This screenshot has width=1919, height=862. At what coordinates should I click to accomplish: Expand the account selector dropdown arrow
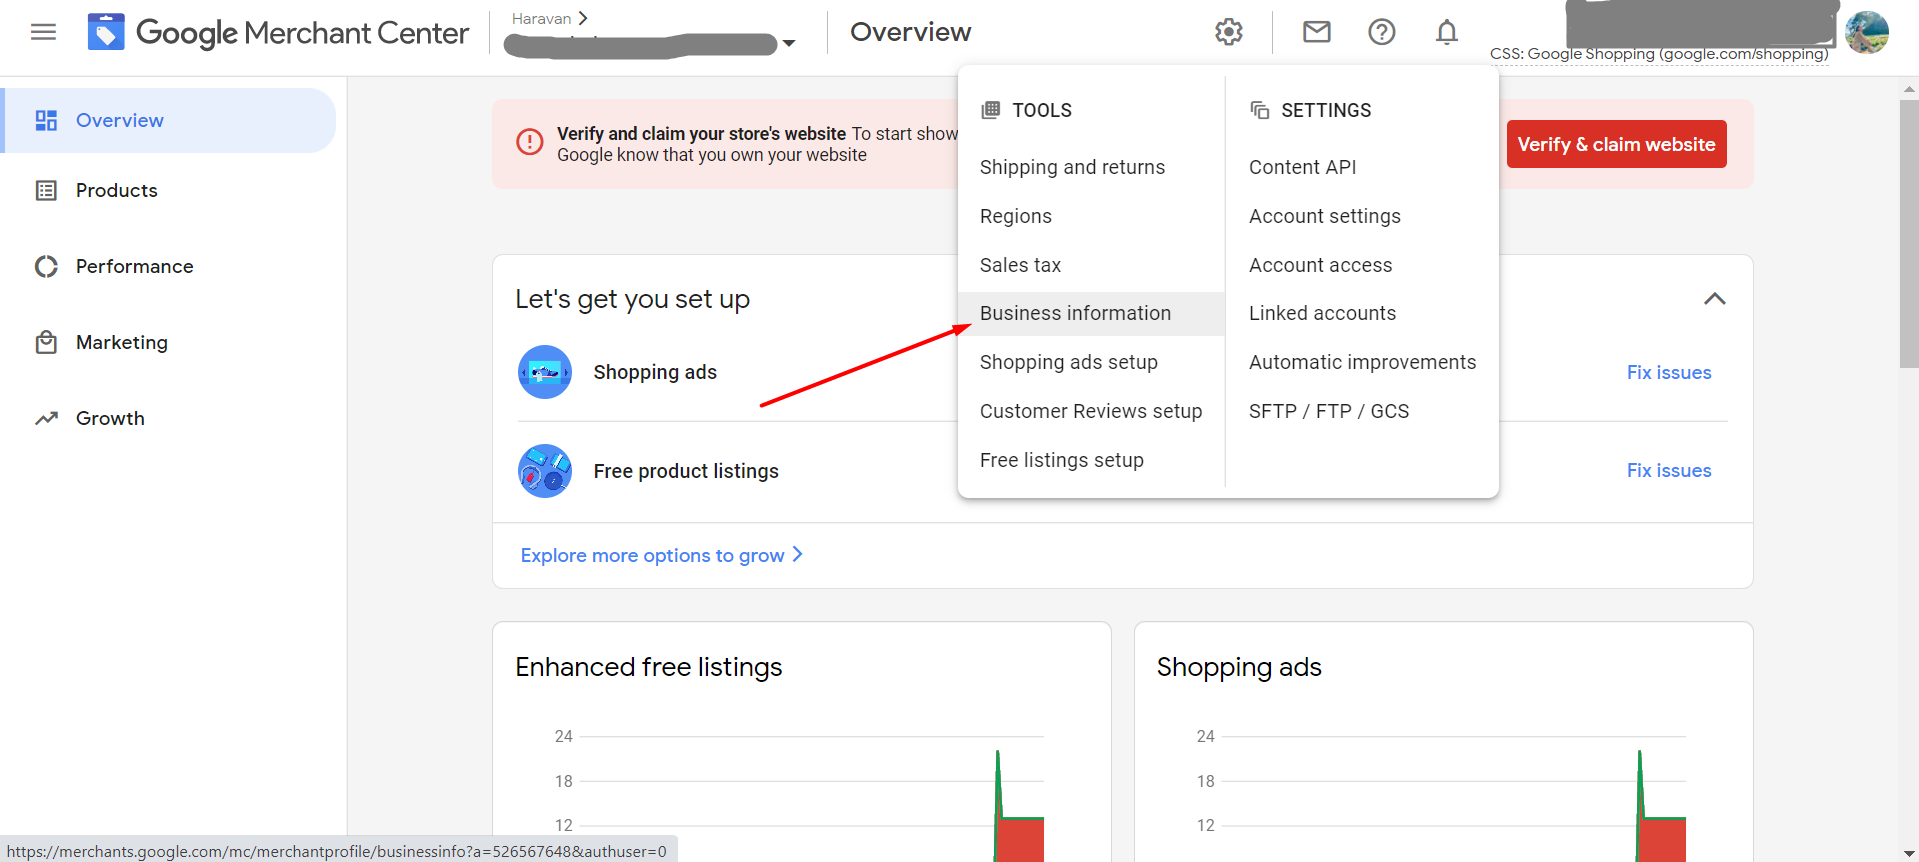click(x=789, y=43)
